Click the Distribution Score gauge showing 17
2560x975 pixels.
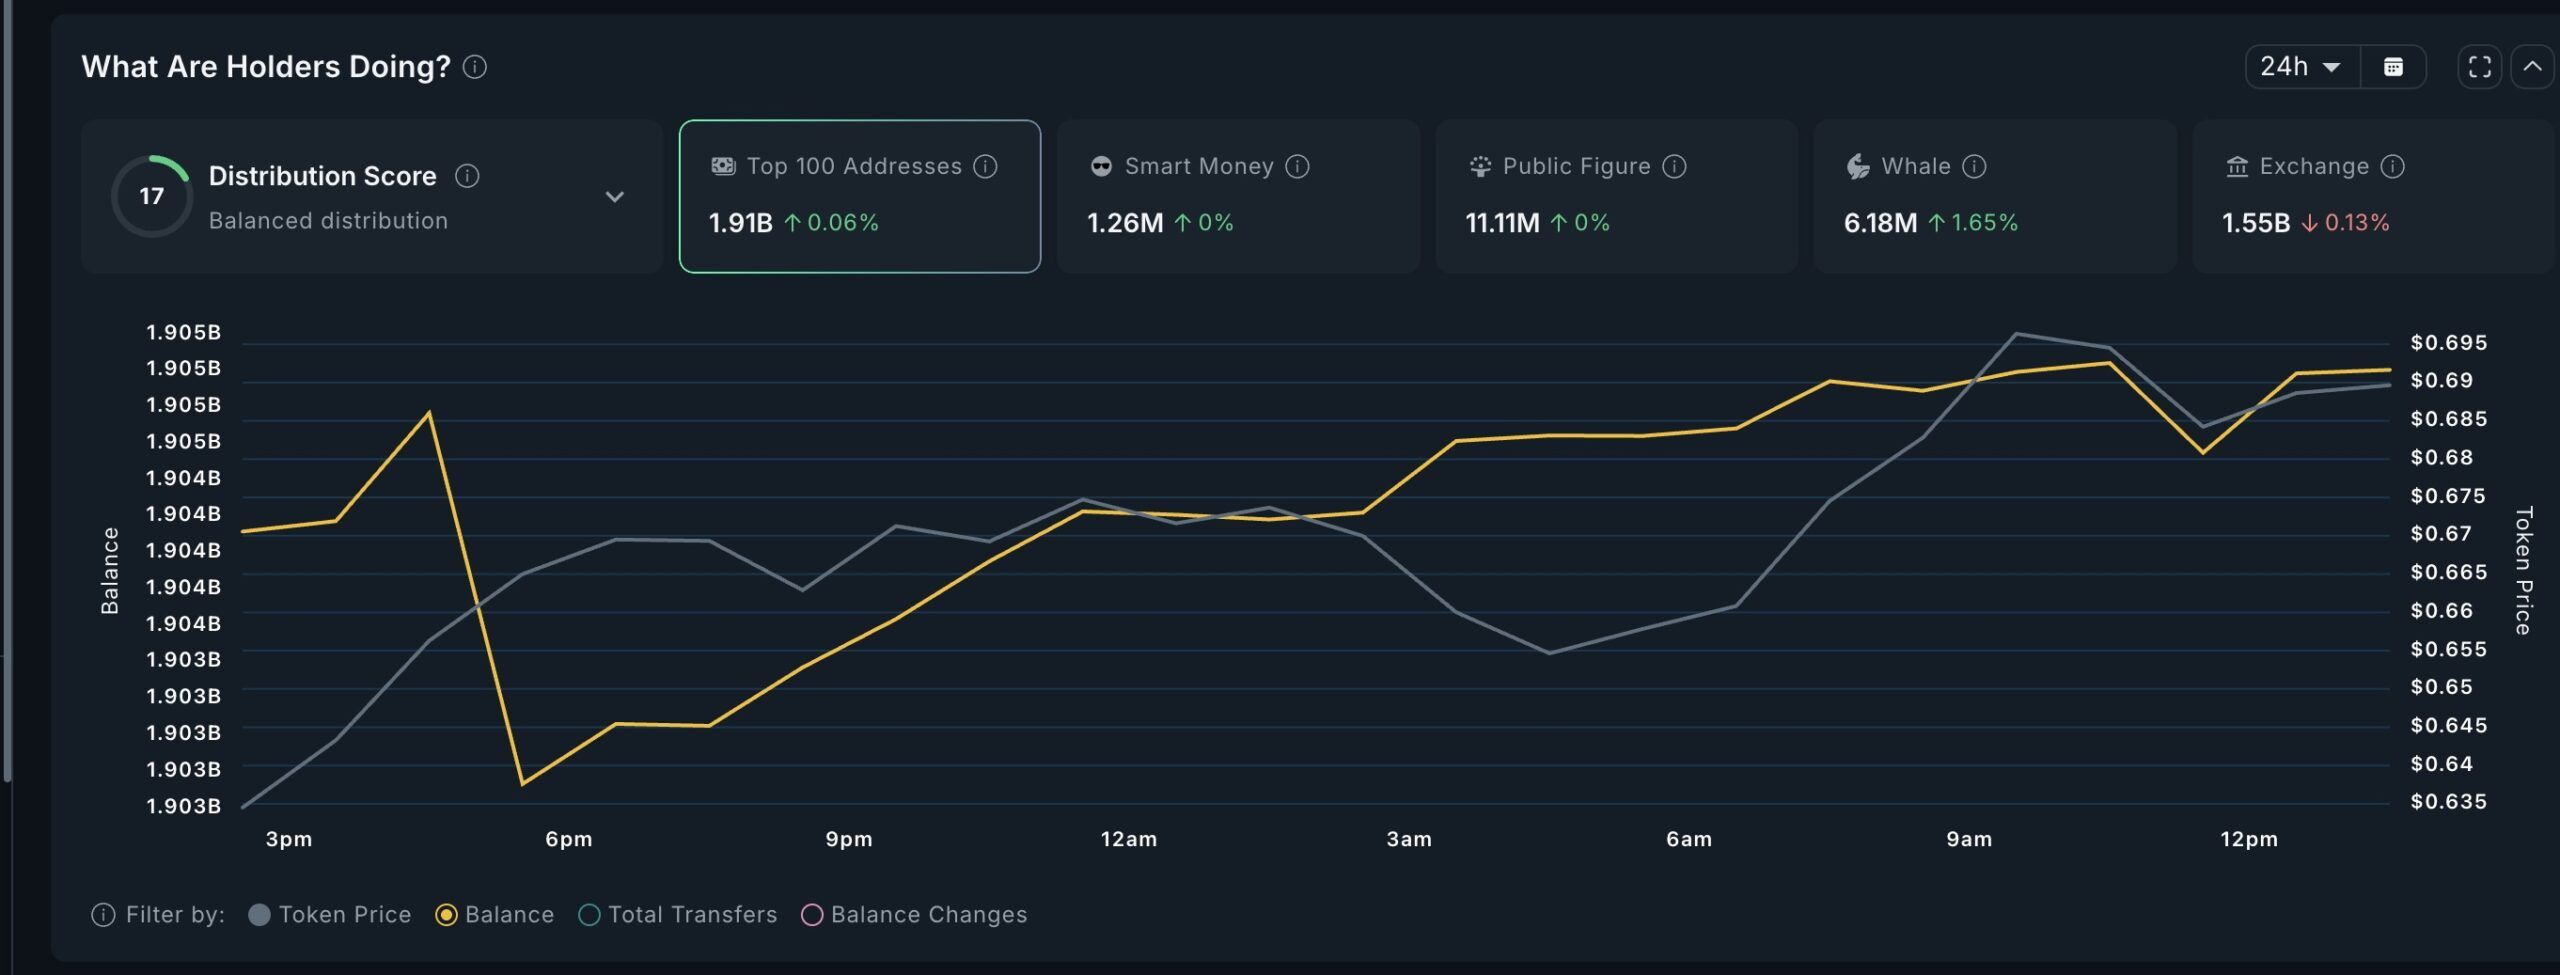pos(152,195)
